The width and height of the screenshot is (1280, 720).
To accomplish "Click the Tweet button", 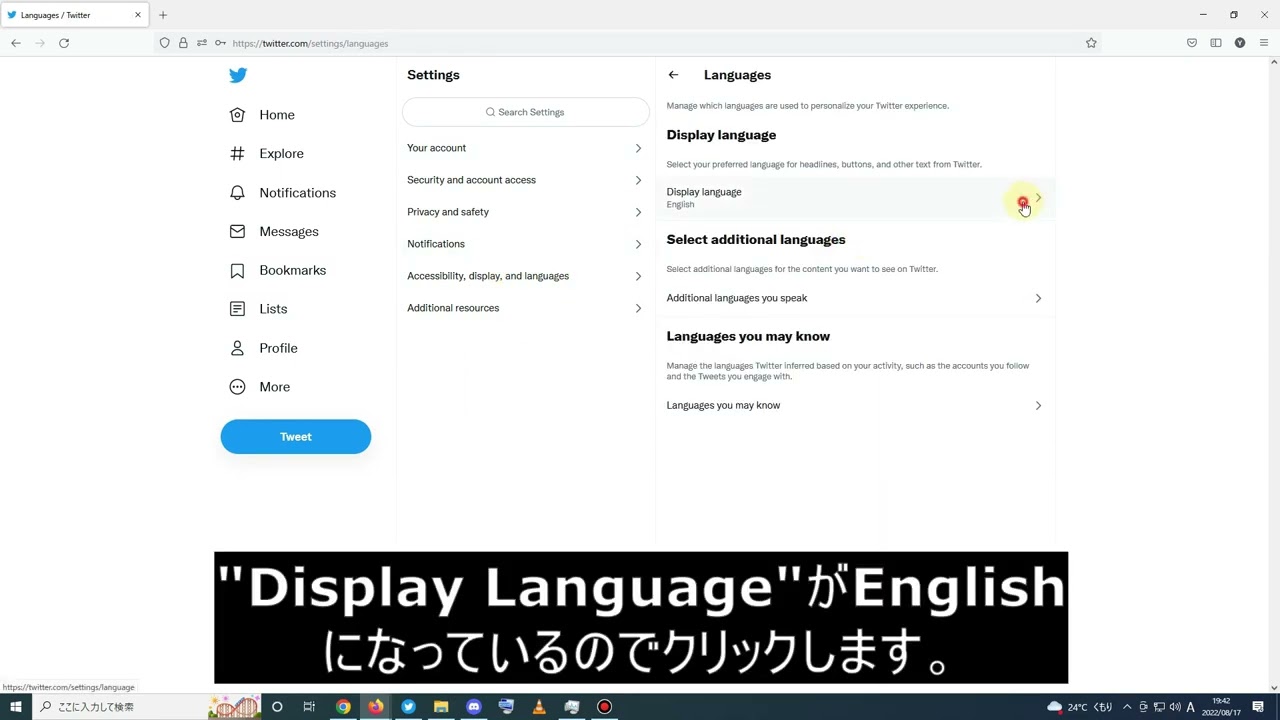I will click(296, 437).
